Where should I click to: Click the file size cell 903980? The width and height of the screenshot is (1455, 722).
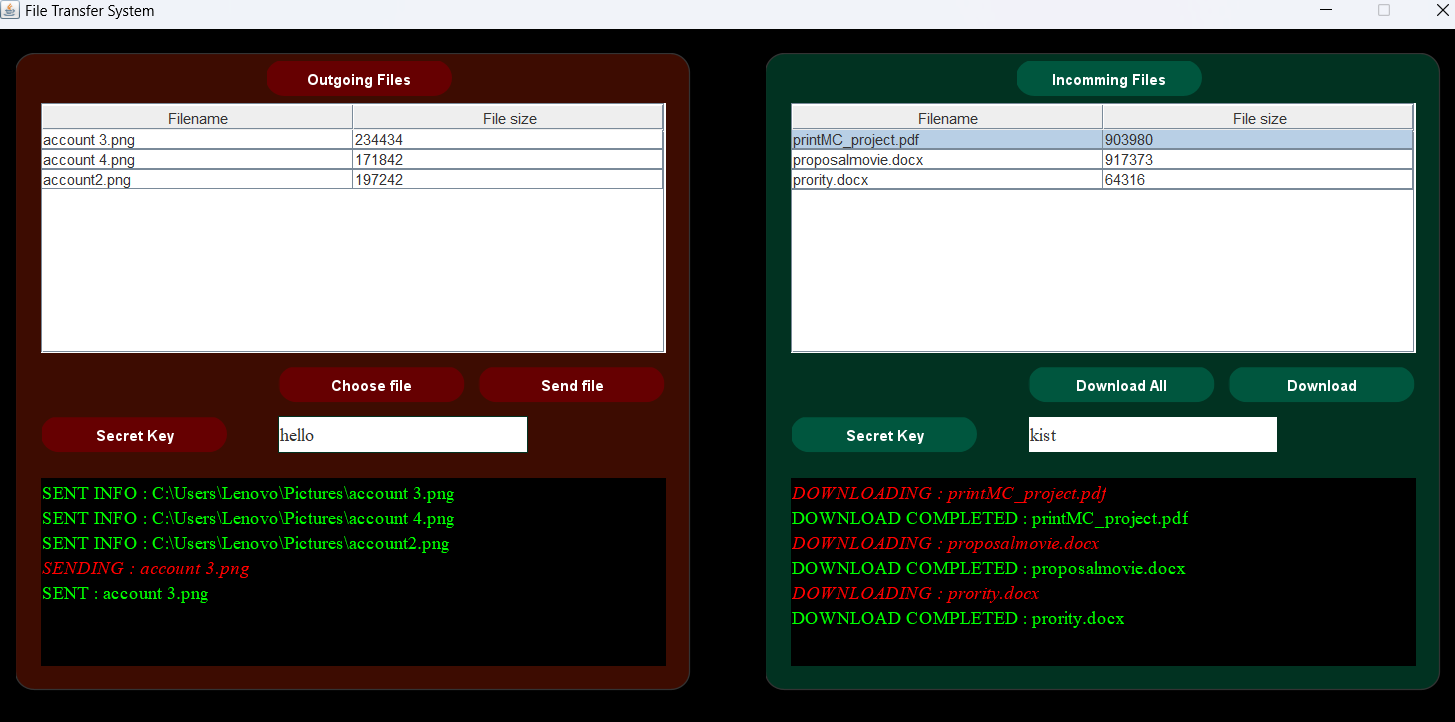1258,140
